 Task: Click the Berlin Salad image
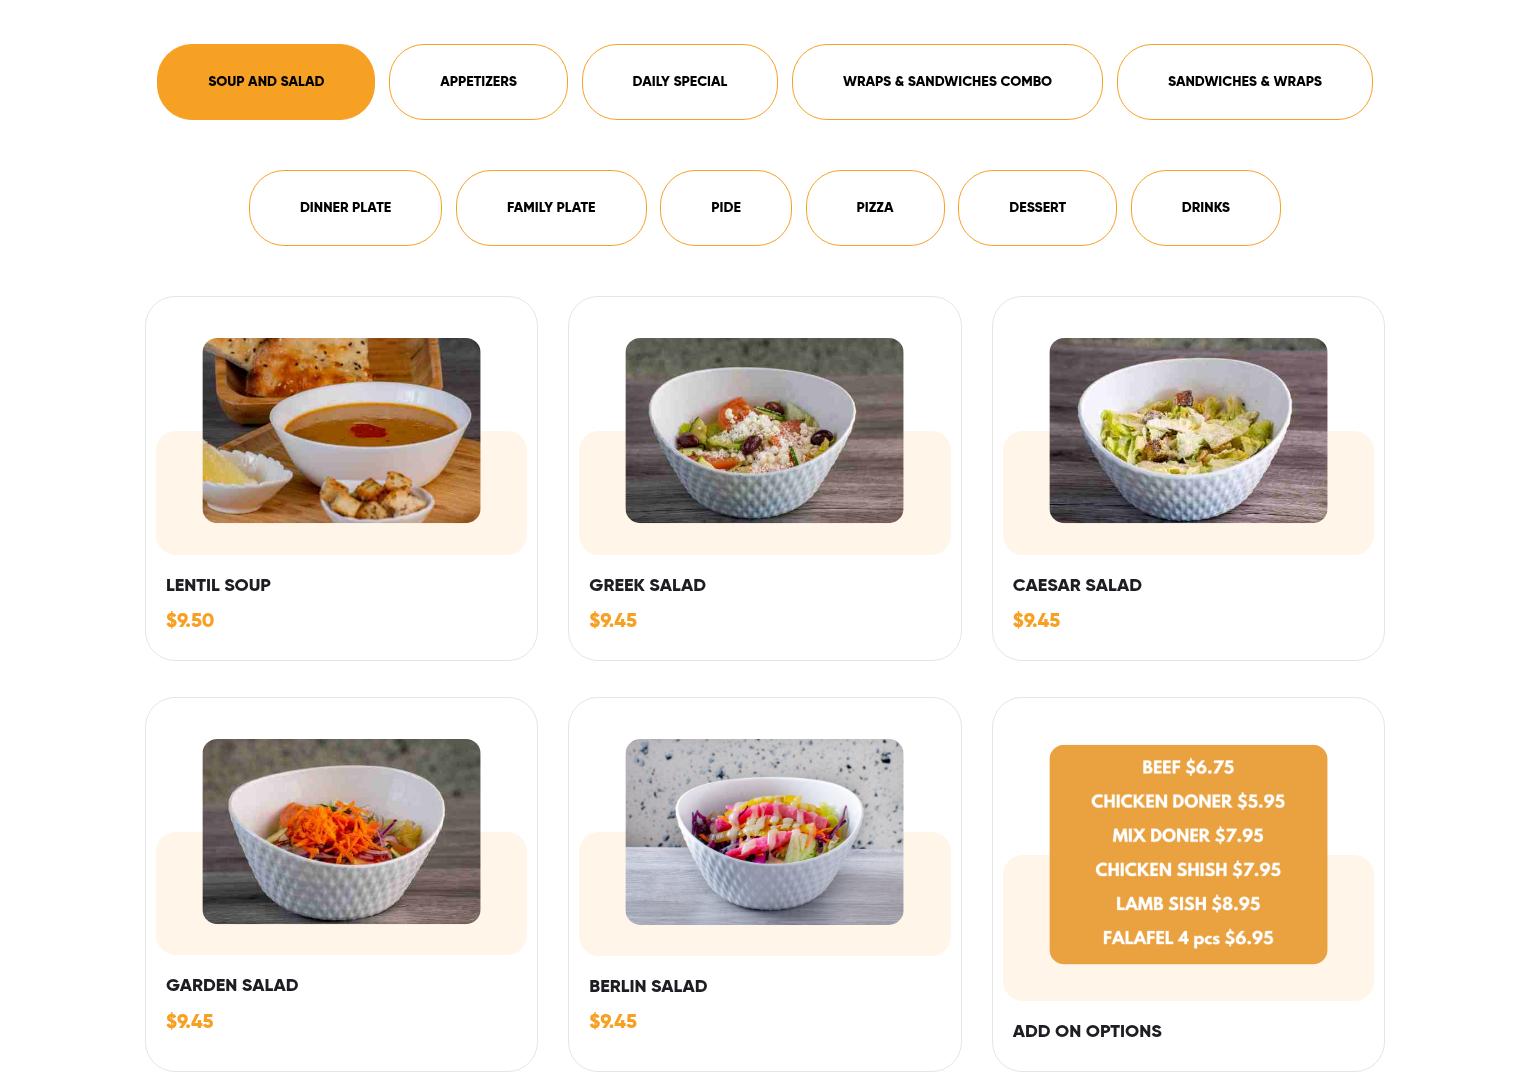pos(764,832)
